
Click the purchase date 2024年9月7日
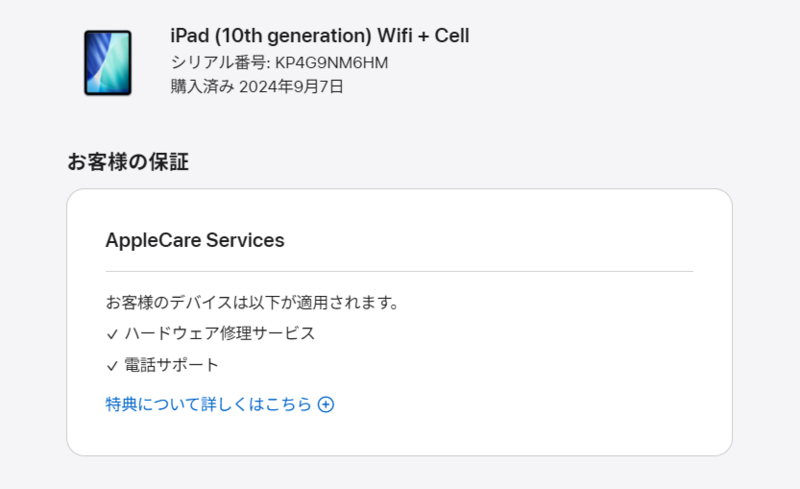point(291,86)
